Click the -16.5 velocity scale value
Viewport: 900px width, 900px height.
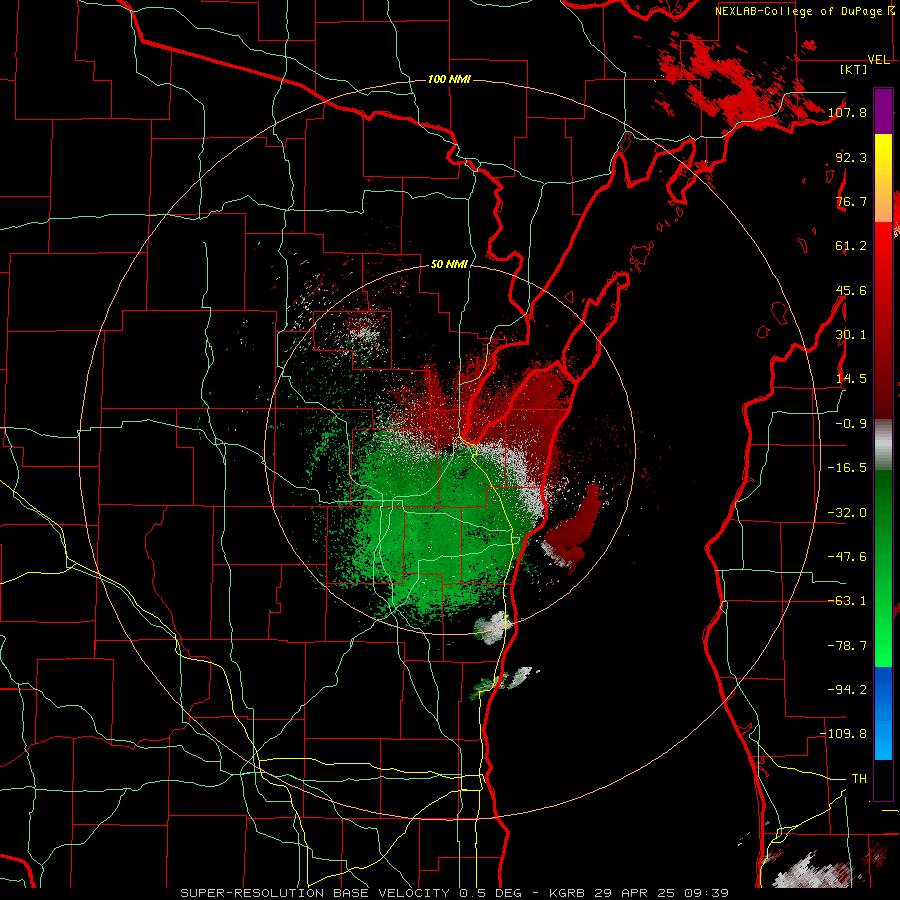[x=847, y=468]
